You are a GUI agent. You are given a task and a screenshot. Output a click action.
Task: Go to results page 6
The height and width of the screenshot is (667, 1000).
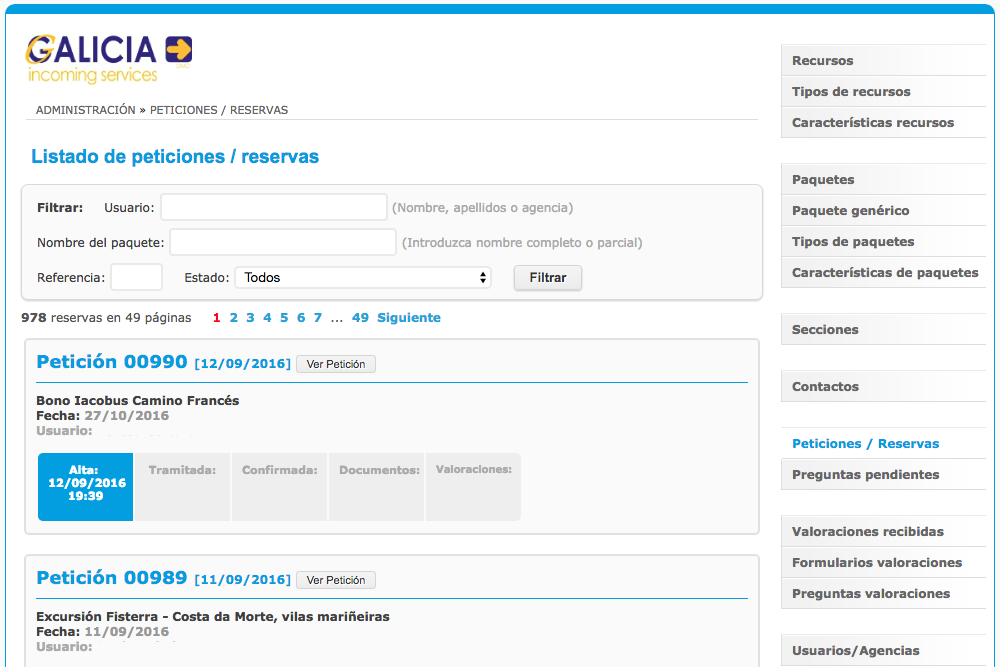301,318
